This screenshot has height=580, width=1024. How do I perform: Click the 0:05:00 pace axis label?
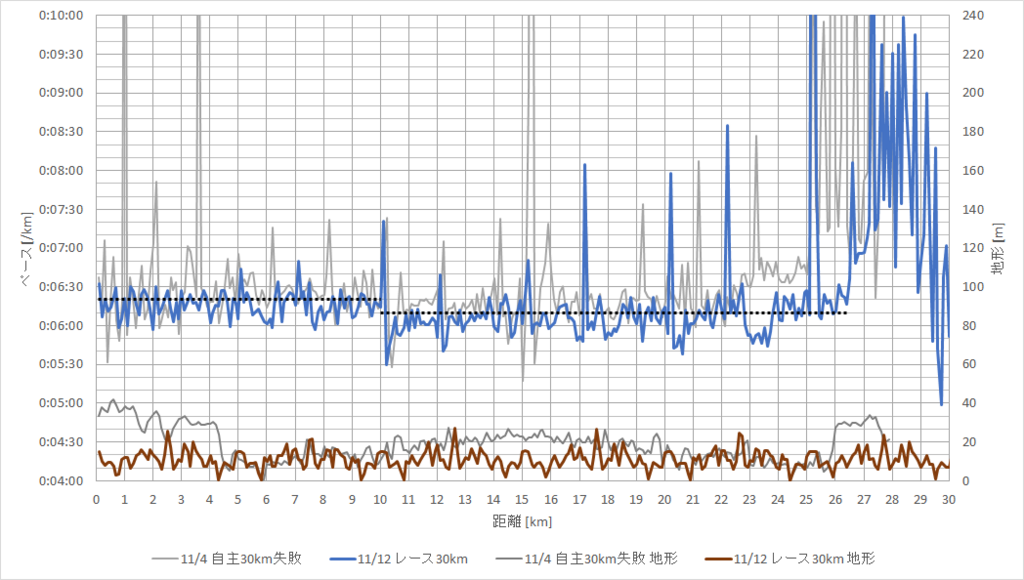61,403
